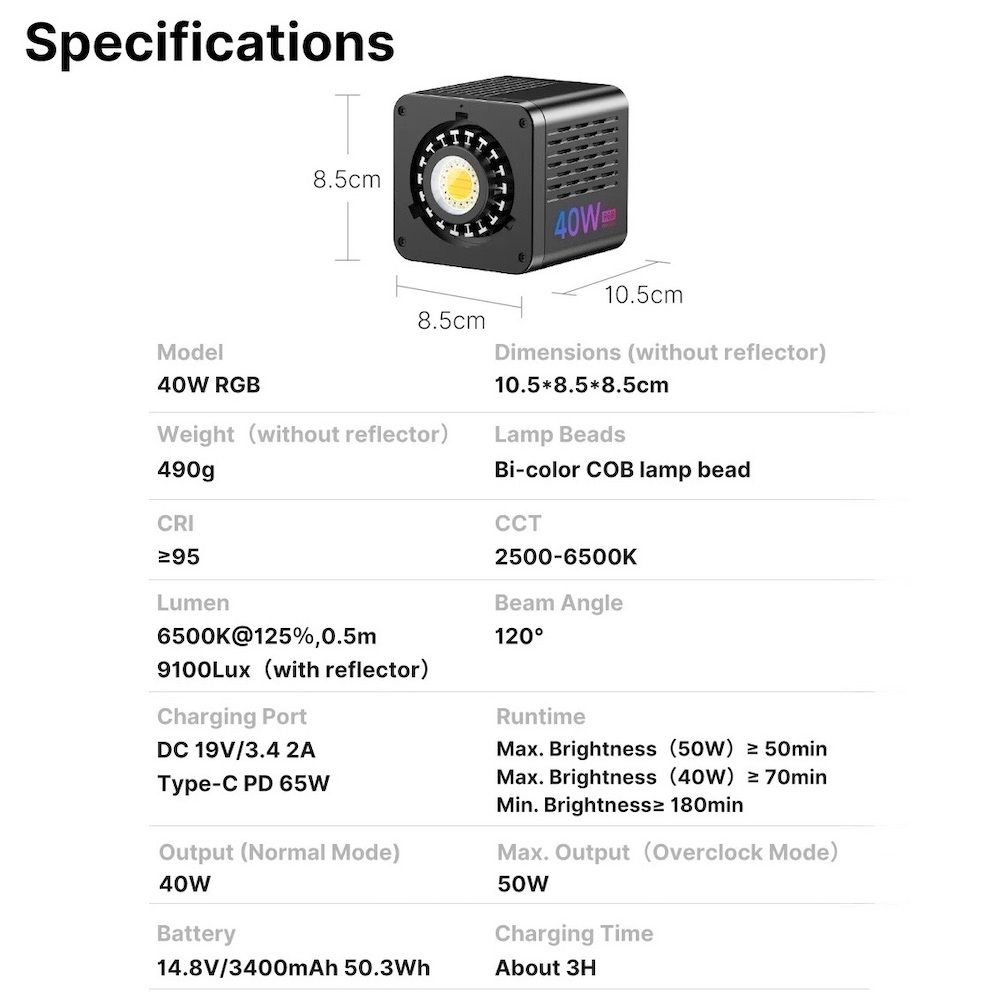
Task: Click the 10.5*8.5*8.5cm dimensions value
Action: point(581,384)
